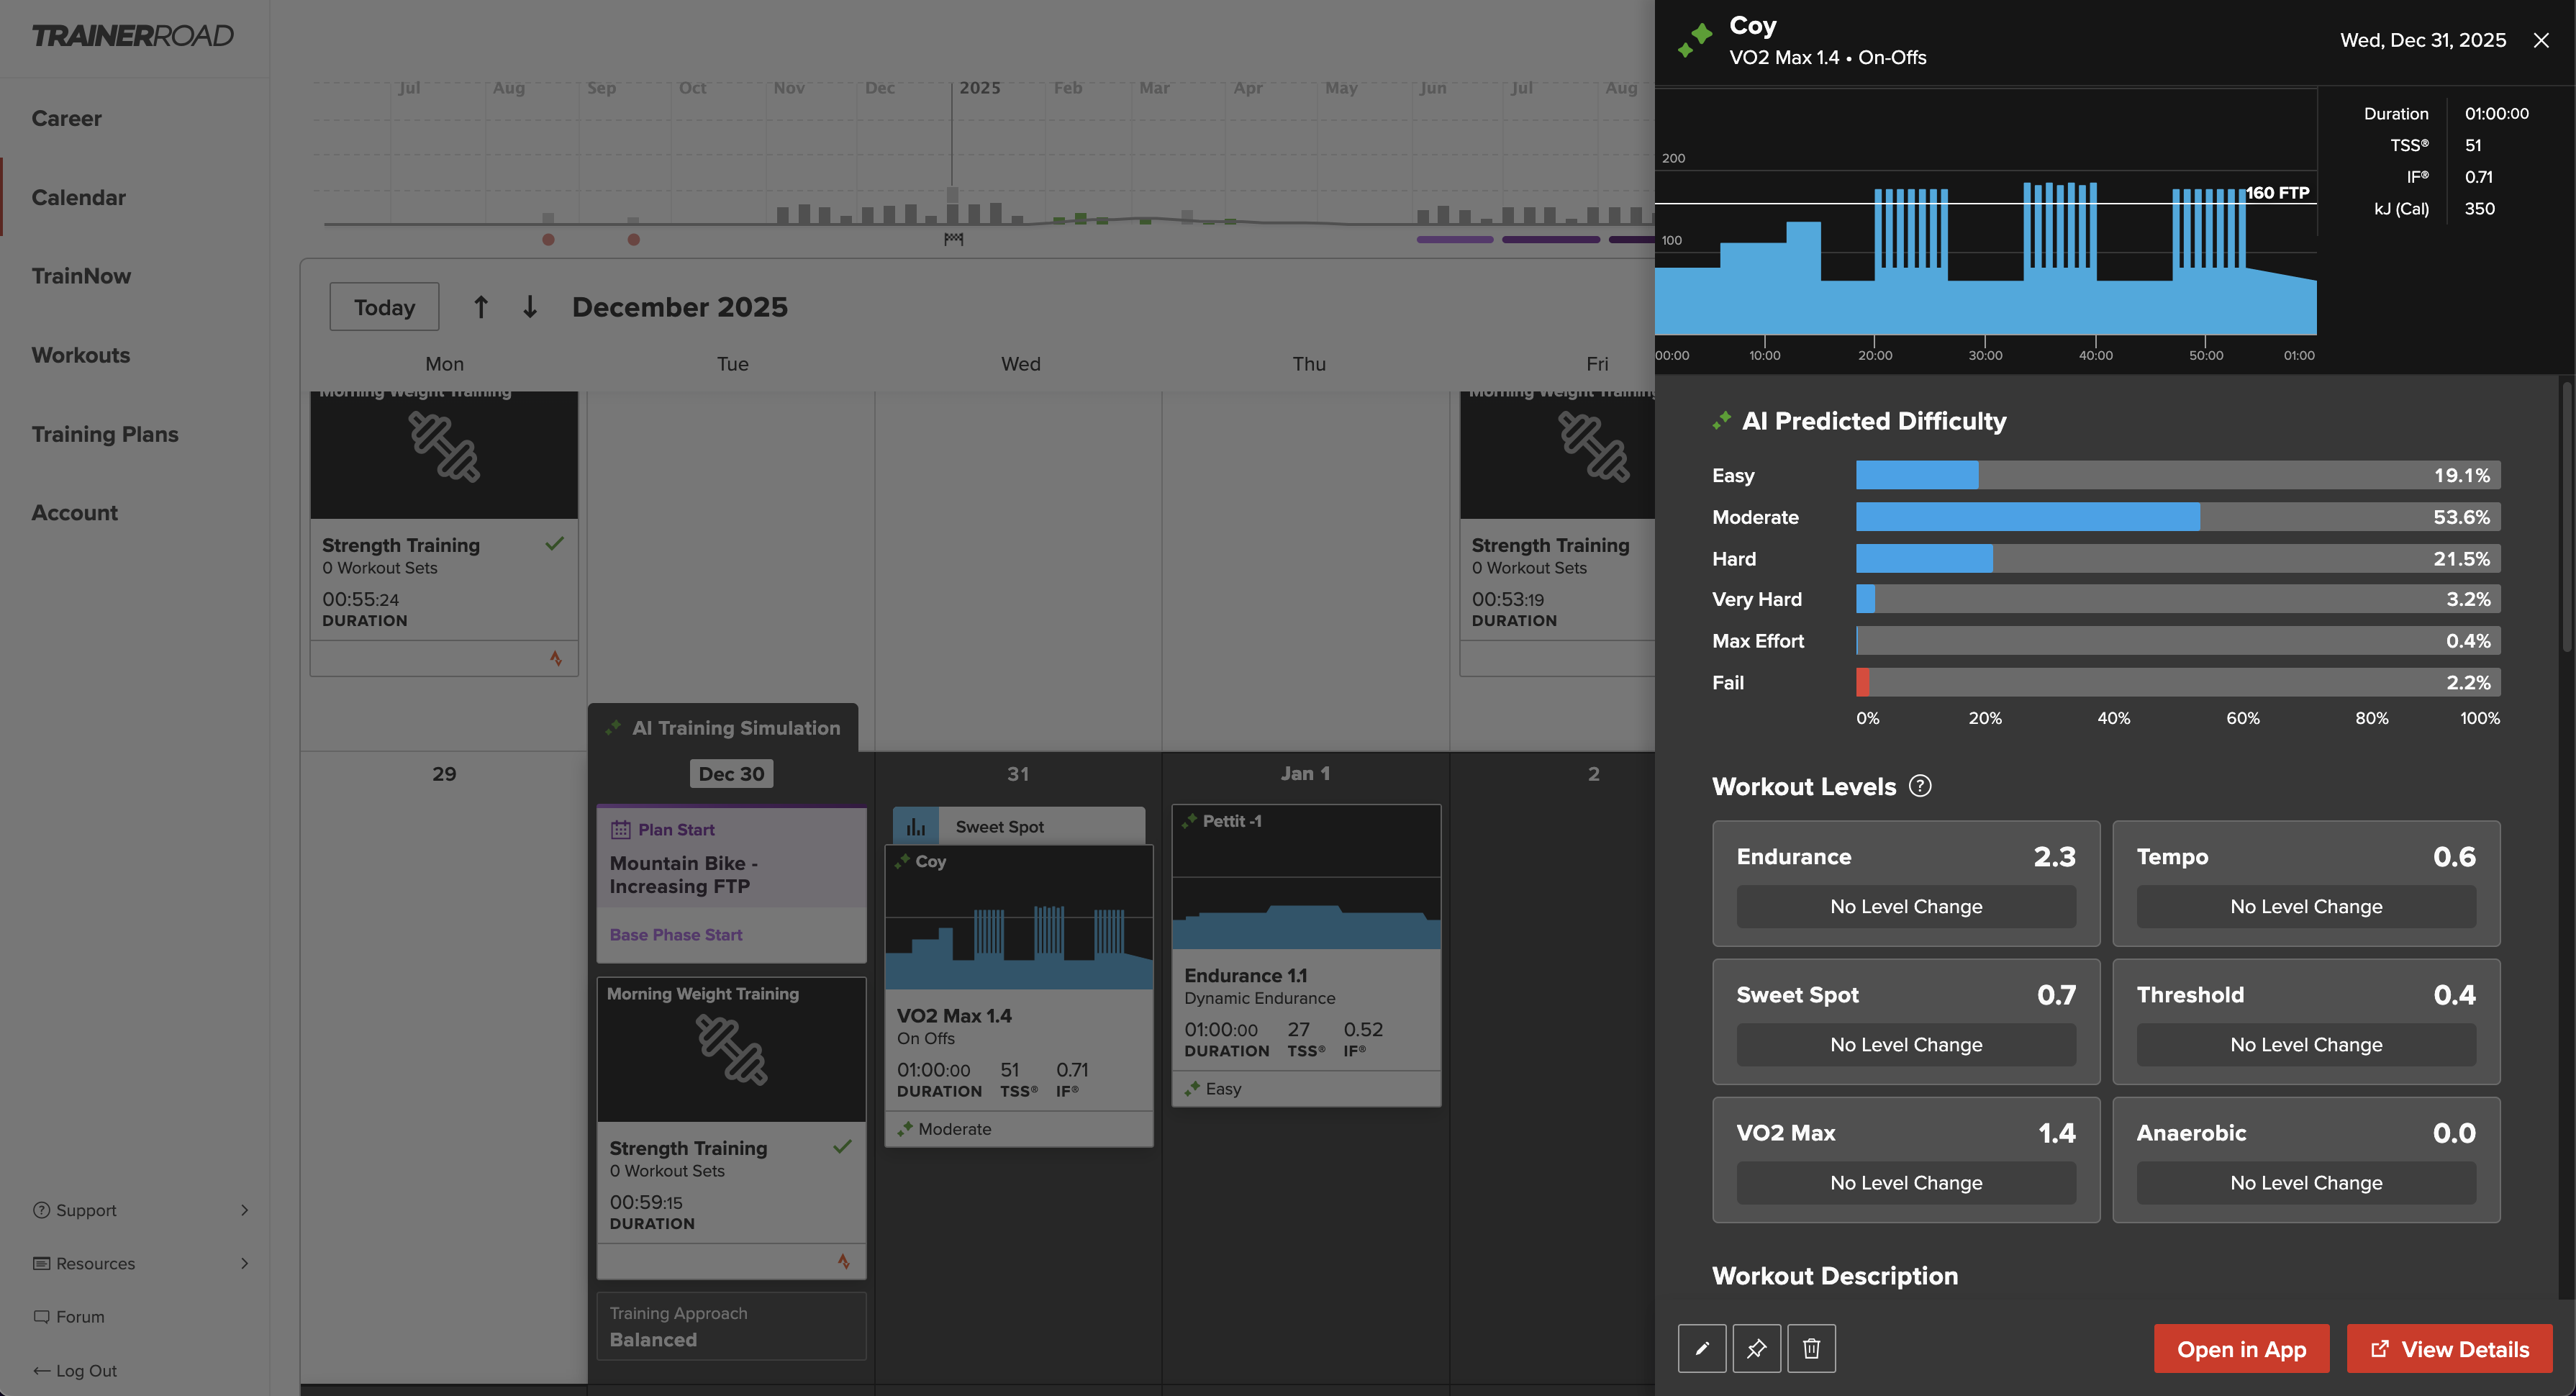Viewport: 2576px width, 1396px height.
Task: Click the Endurance 2.3 workout level card
Action: click(1906, 884)
